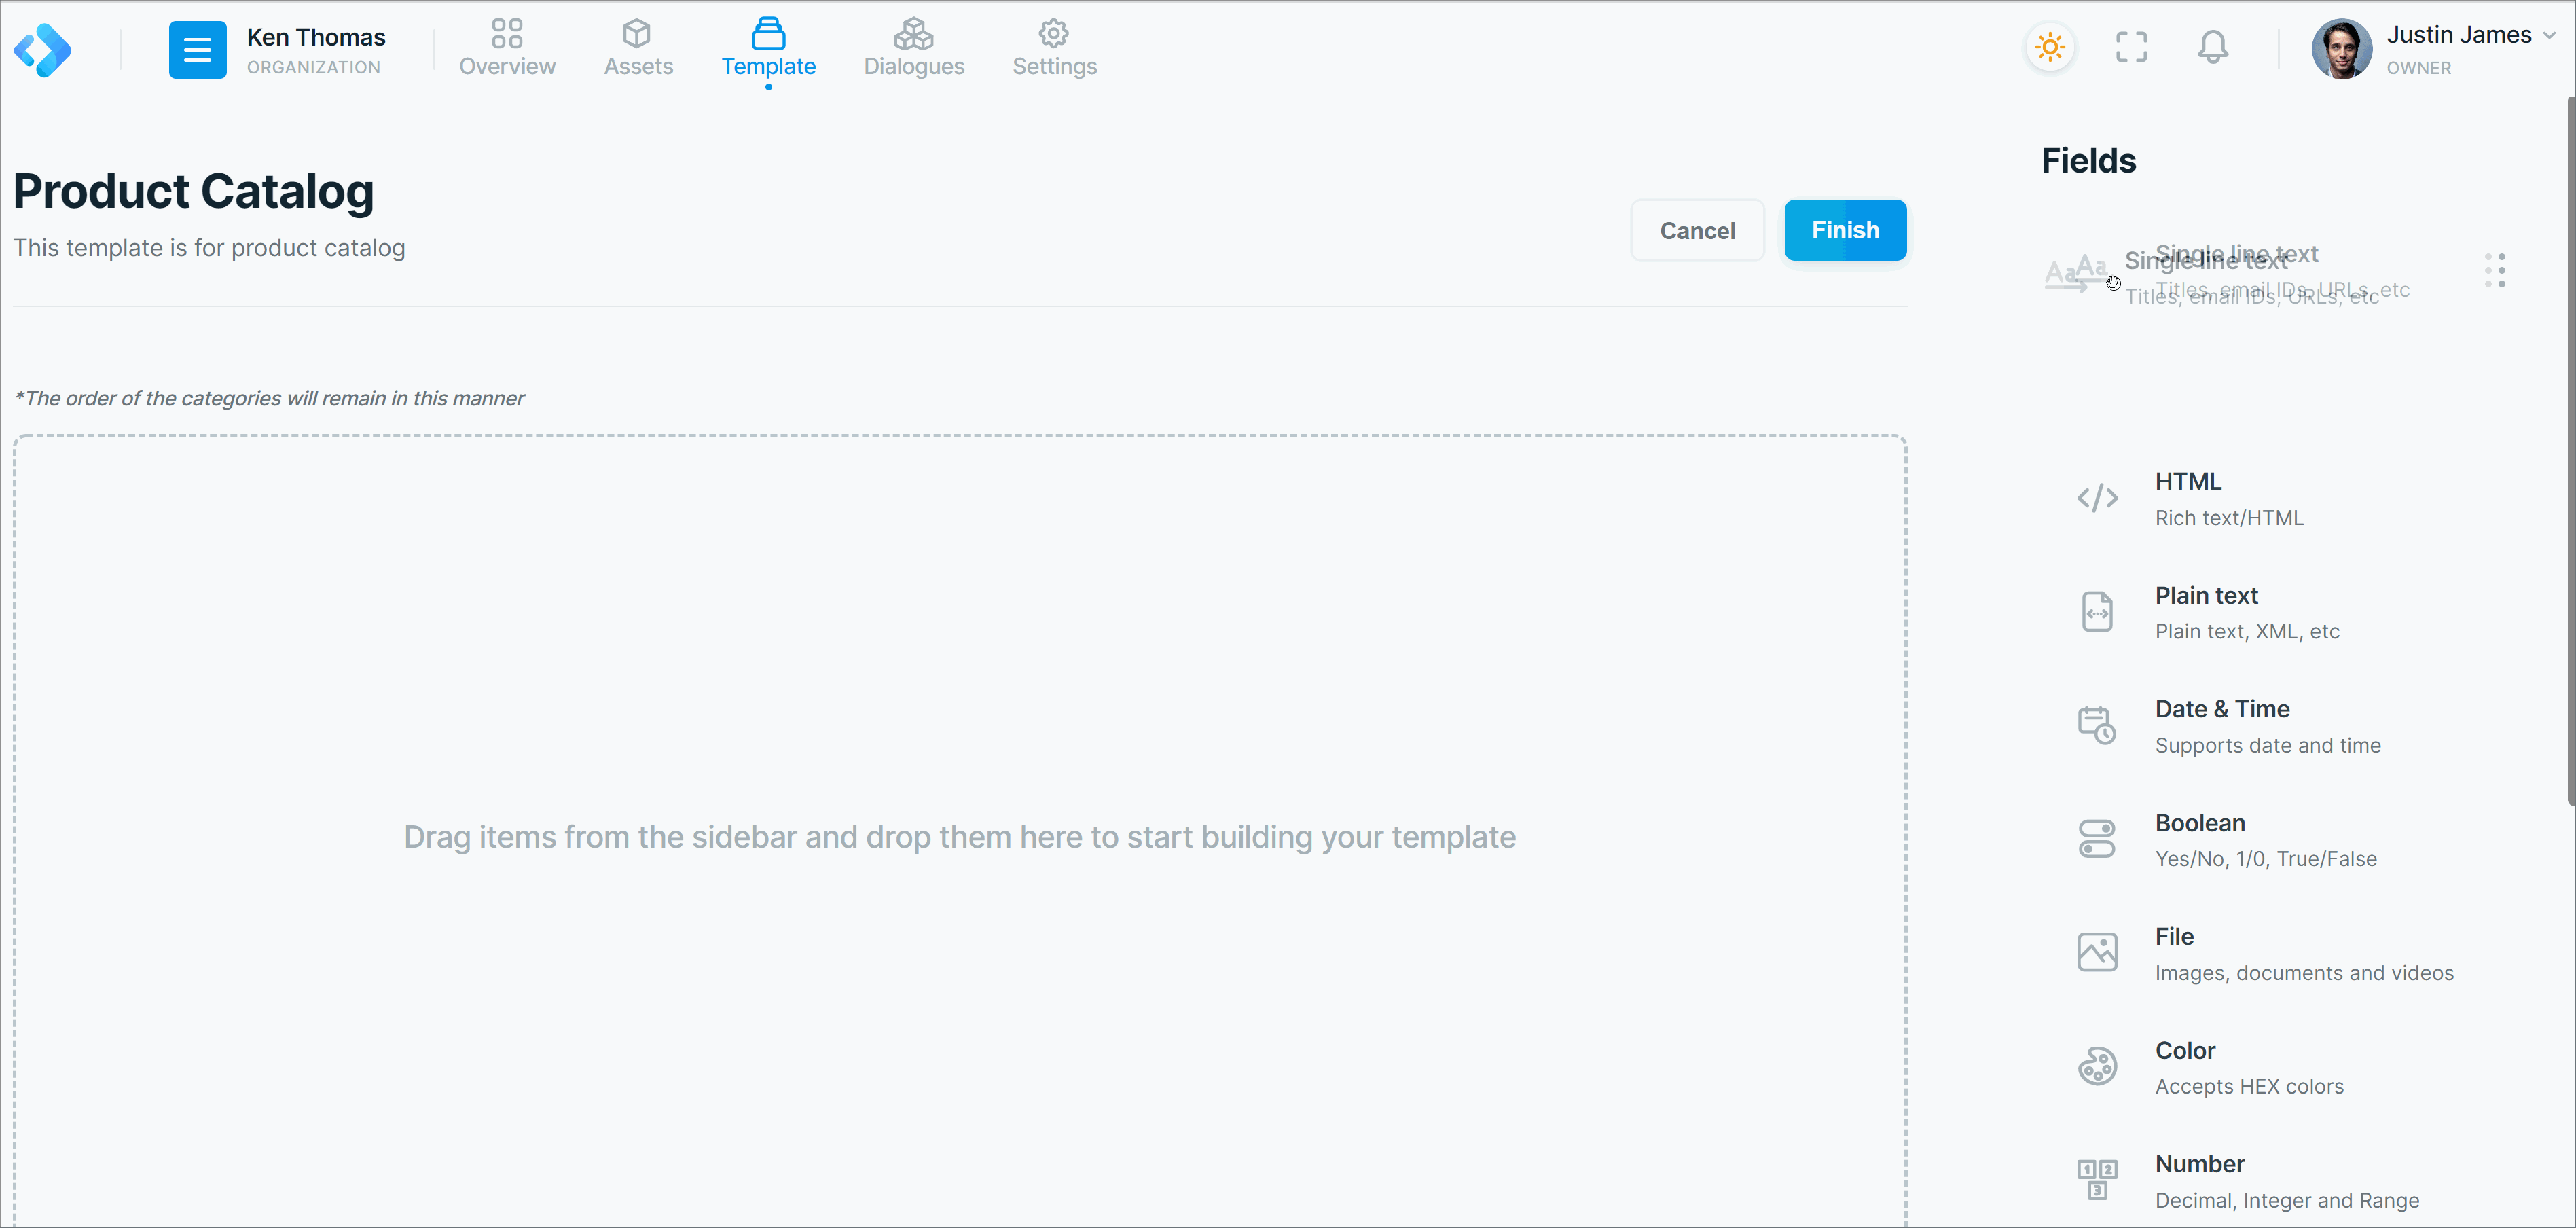Click the app logo in the top-left
Screen dimensions: 2576x1228
(42, 49)
